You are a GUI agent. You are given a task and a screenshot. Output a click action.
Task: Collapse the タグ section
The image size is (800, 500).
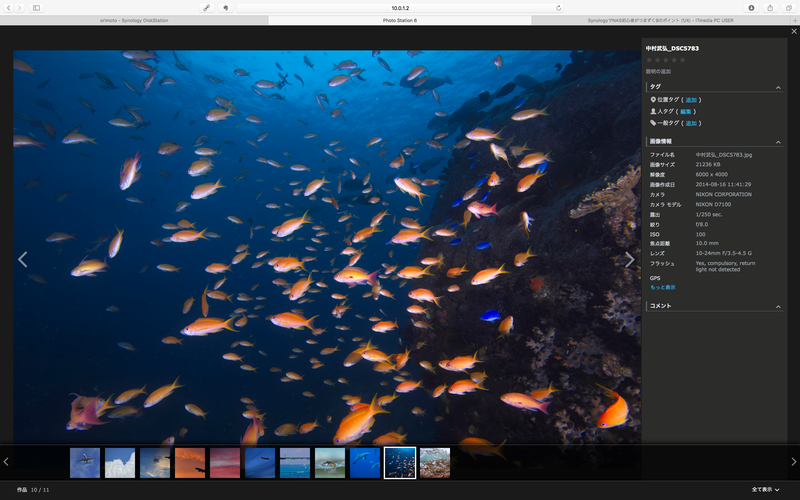778,87
